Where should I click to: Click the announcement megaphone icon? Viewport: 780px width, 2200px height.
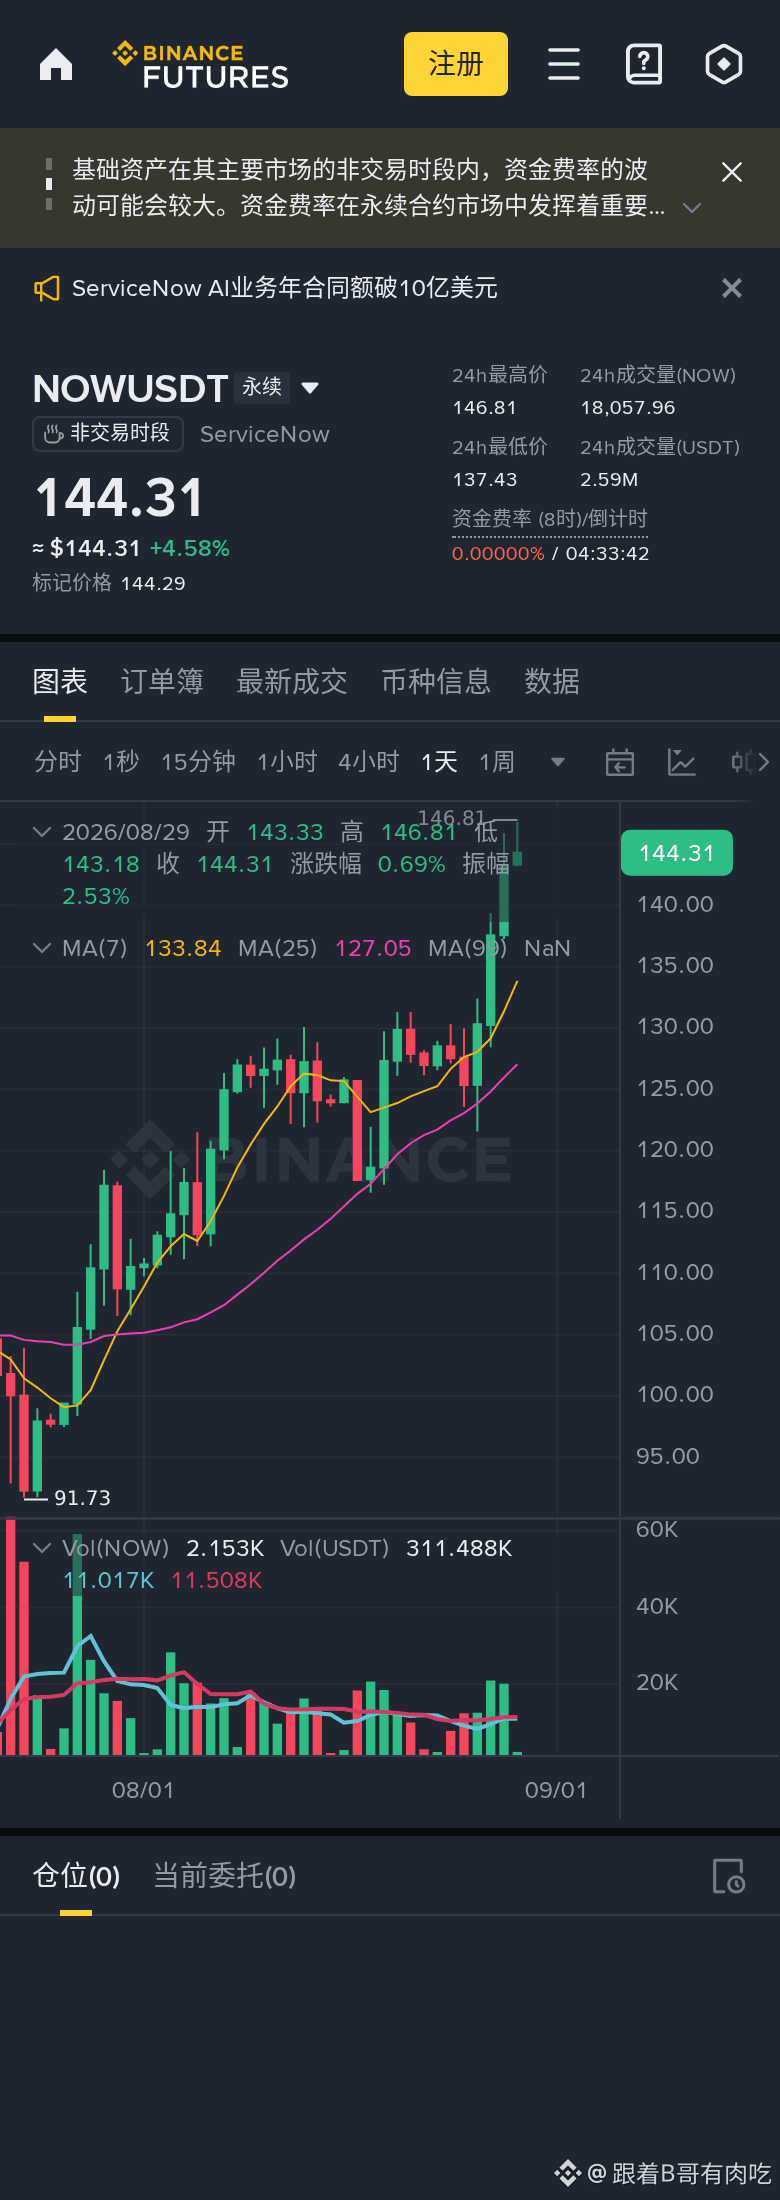(47, 289)
